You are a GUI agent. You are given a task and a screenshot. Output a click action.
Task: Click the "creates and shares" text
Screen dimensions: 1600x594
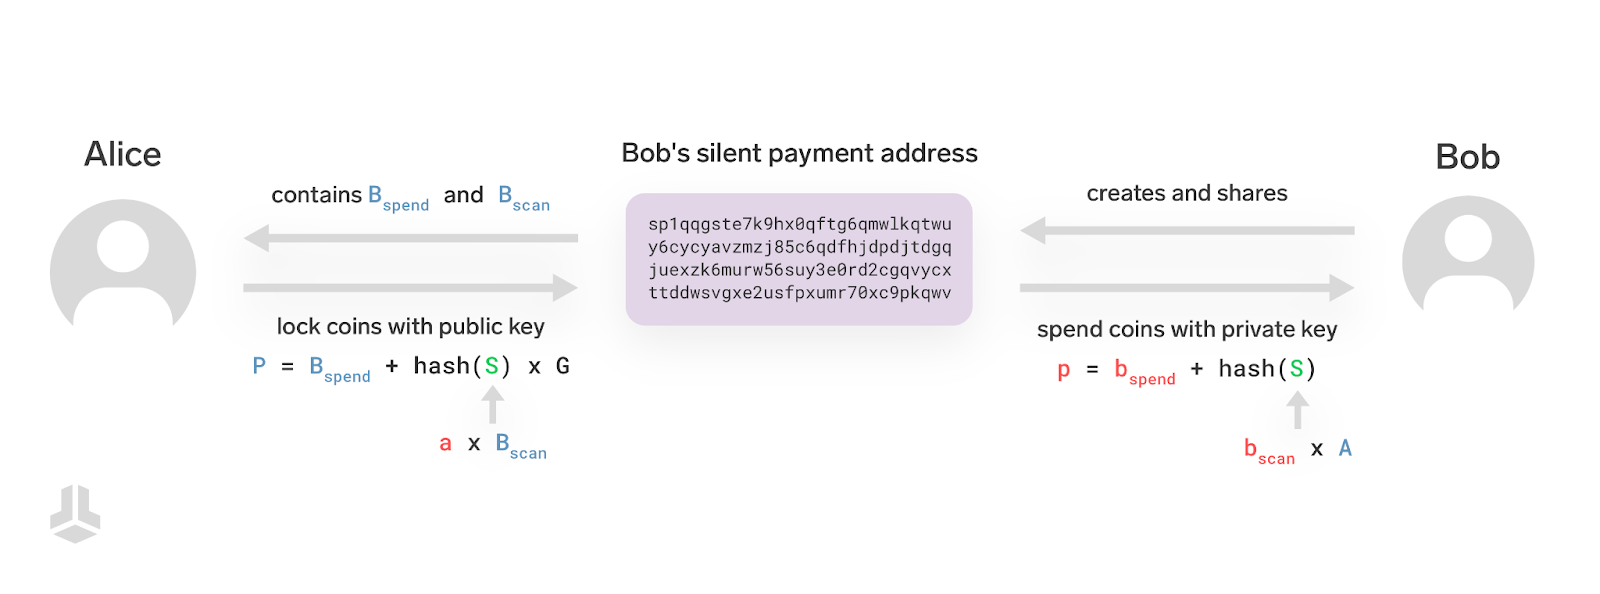click(1187, 193)
